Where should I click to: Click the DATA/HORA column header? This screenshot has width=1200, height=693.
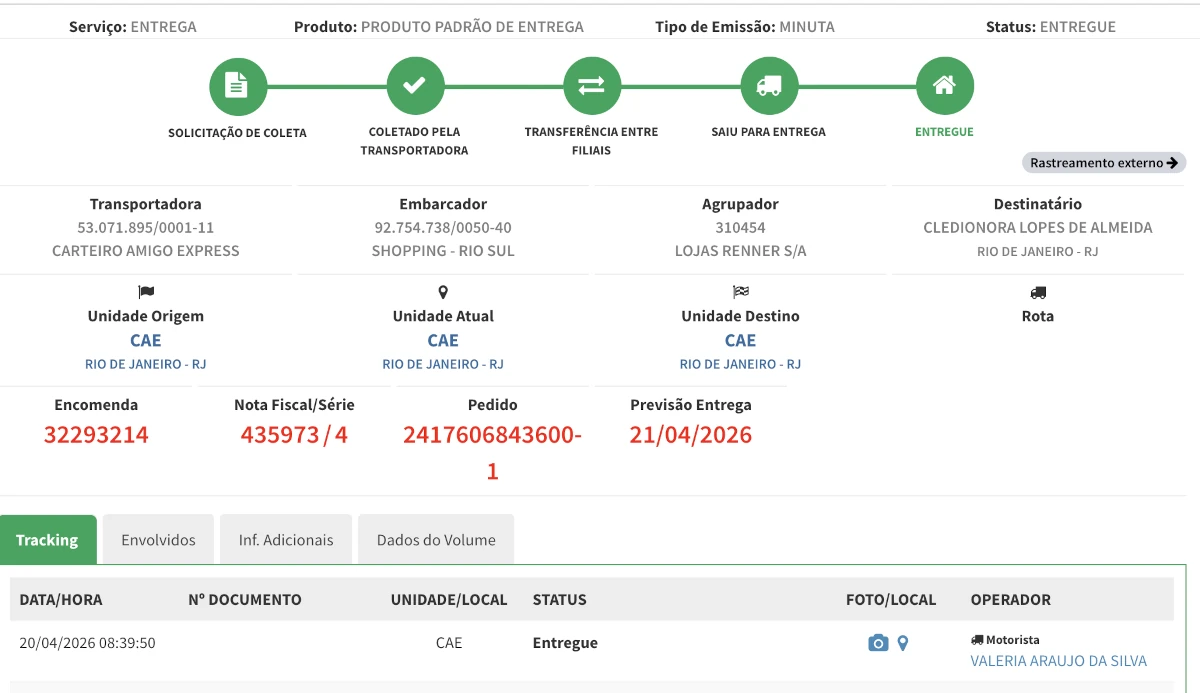click(x=61, y=600)
